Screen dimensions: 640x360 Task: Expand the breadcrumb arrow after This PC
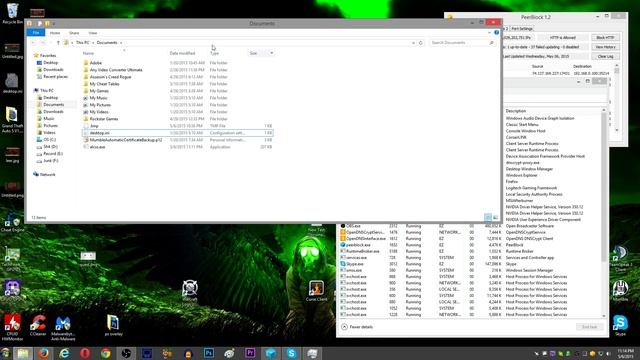(x=93, y=42)
